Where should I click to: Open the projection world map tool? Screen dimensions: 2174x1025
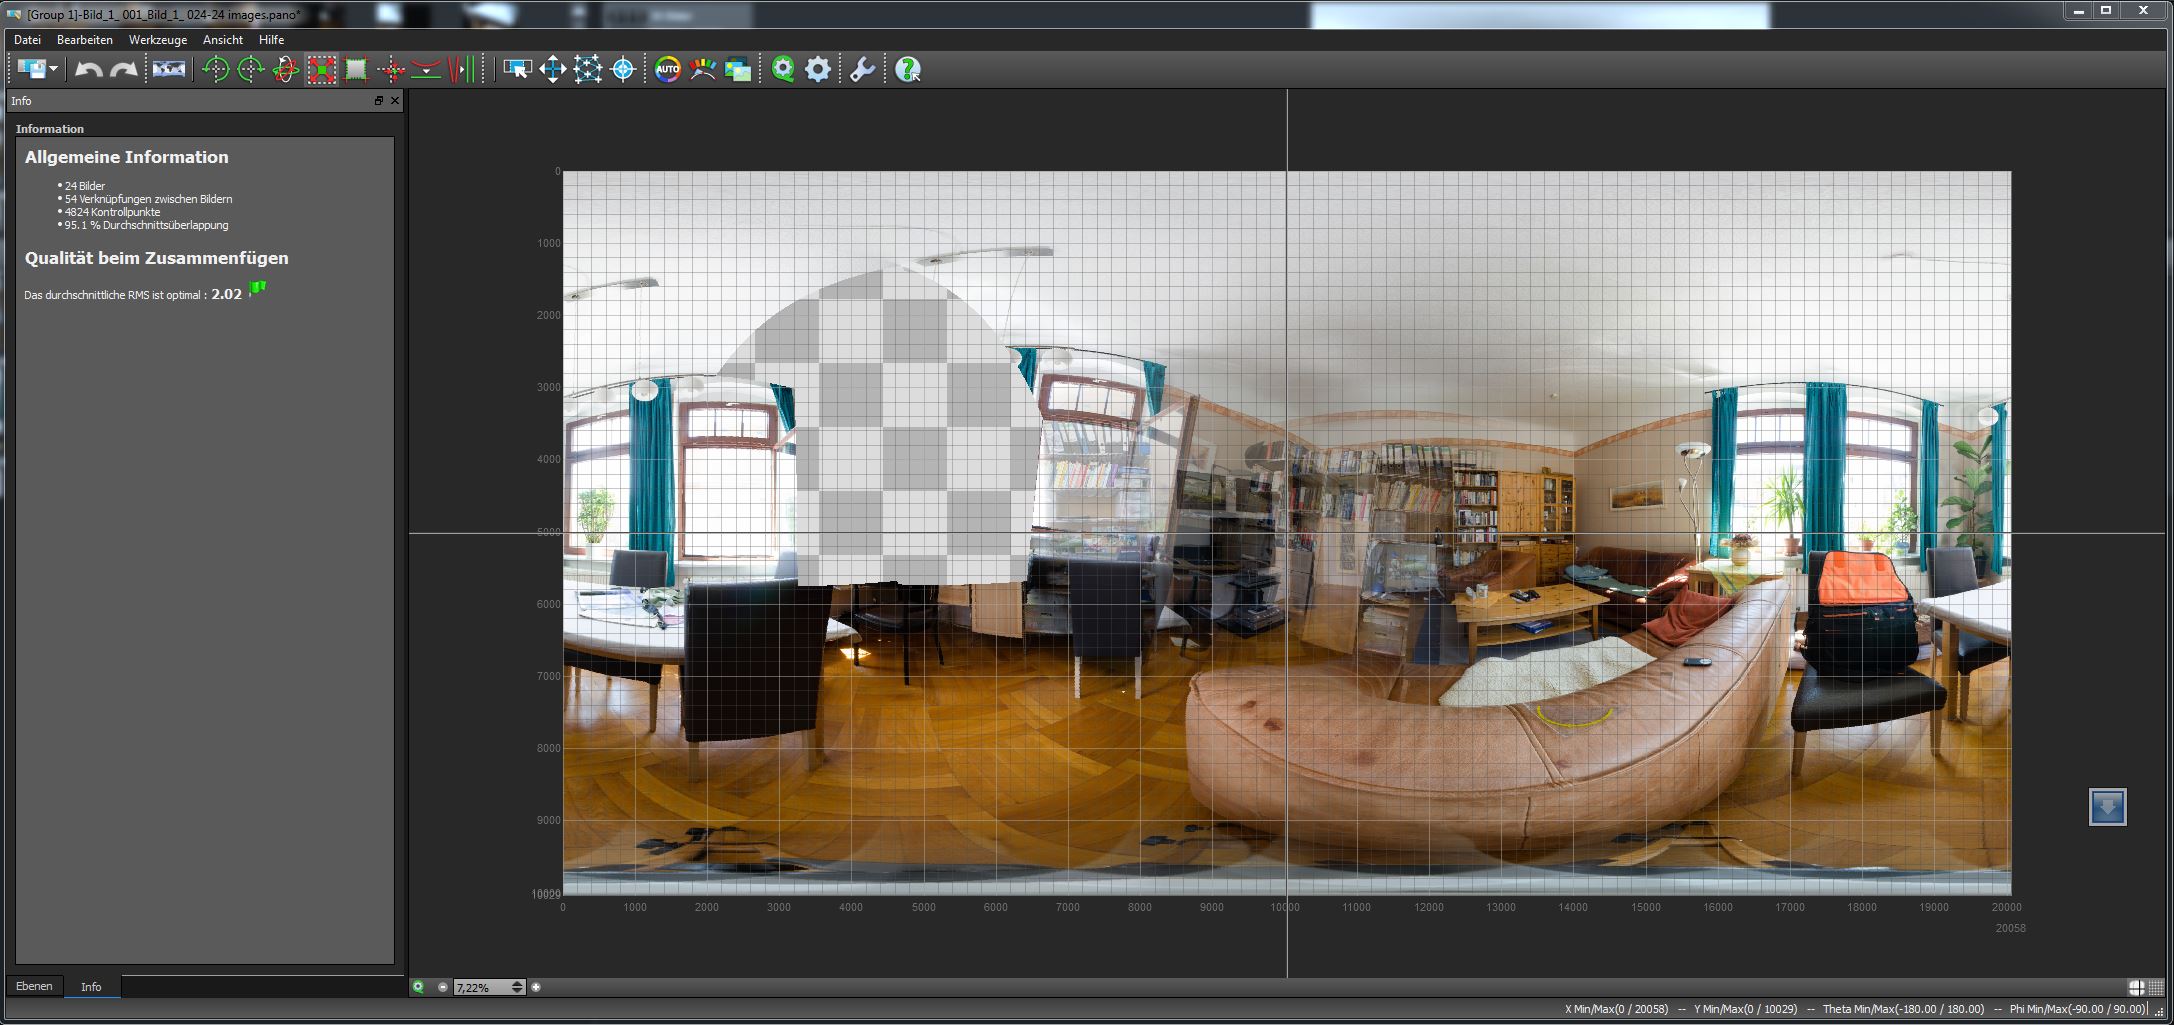coord(168,69)
